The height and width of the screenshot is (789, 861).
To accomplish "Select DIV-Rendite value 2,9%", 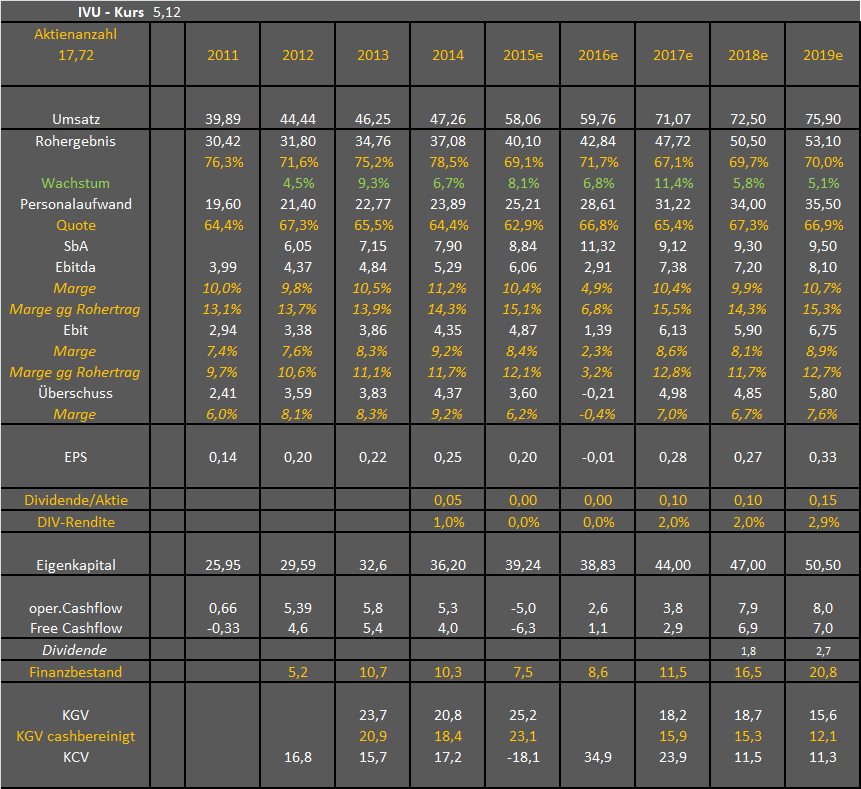I will click(x=823, y=522).
